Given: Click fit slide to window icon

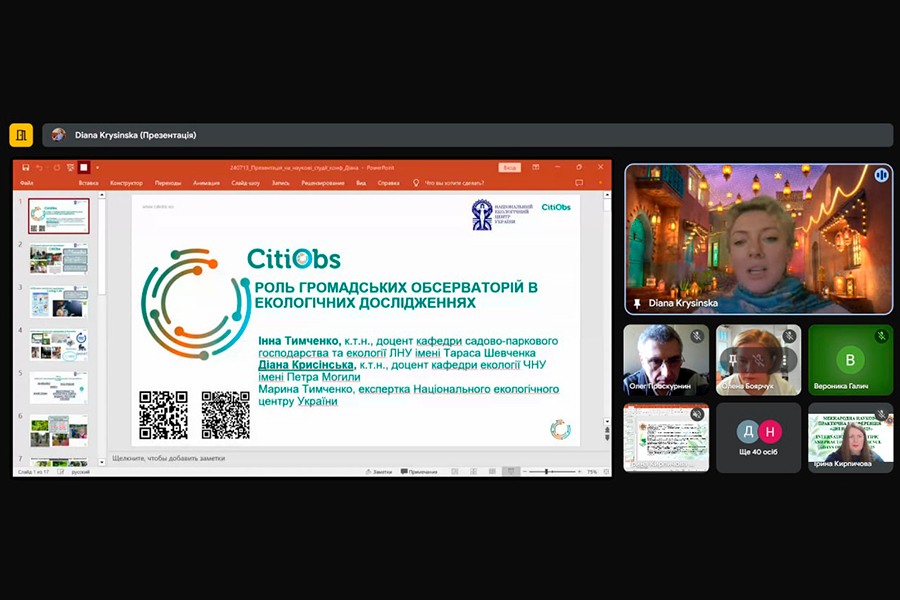Looking at the screenshot, I should [606, 472].
